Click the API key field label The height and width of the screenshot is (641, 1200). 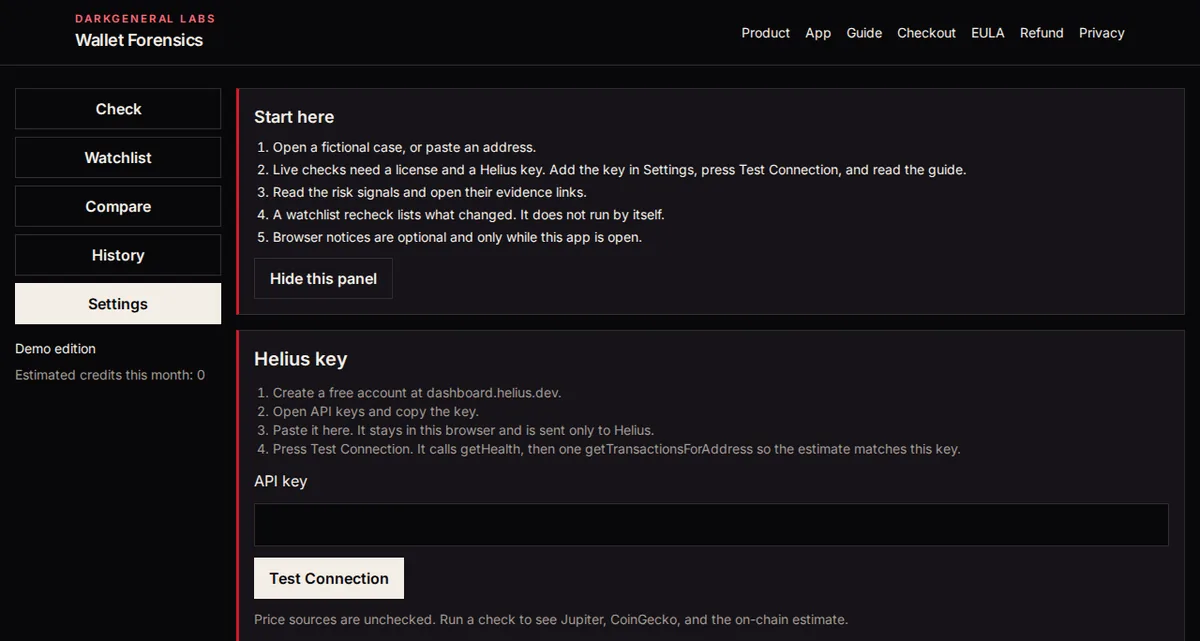281,481
